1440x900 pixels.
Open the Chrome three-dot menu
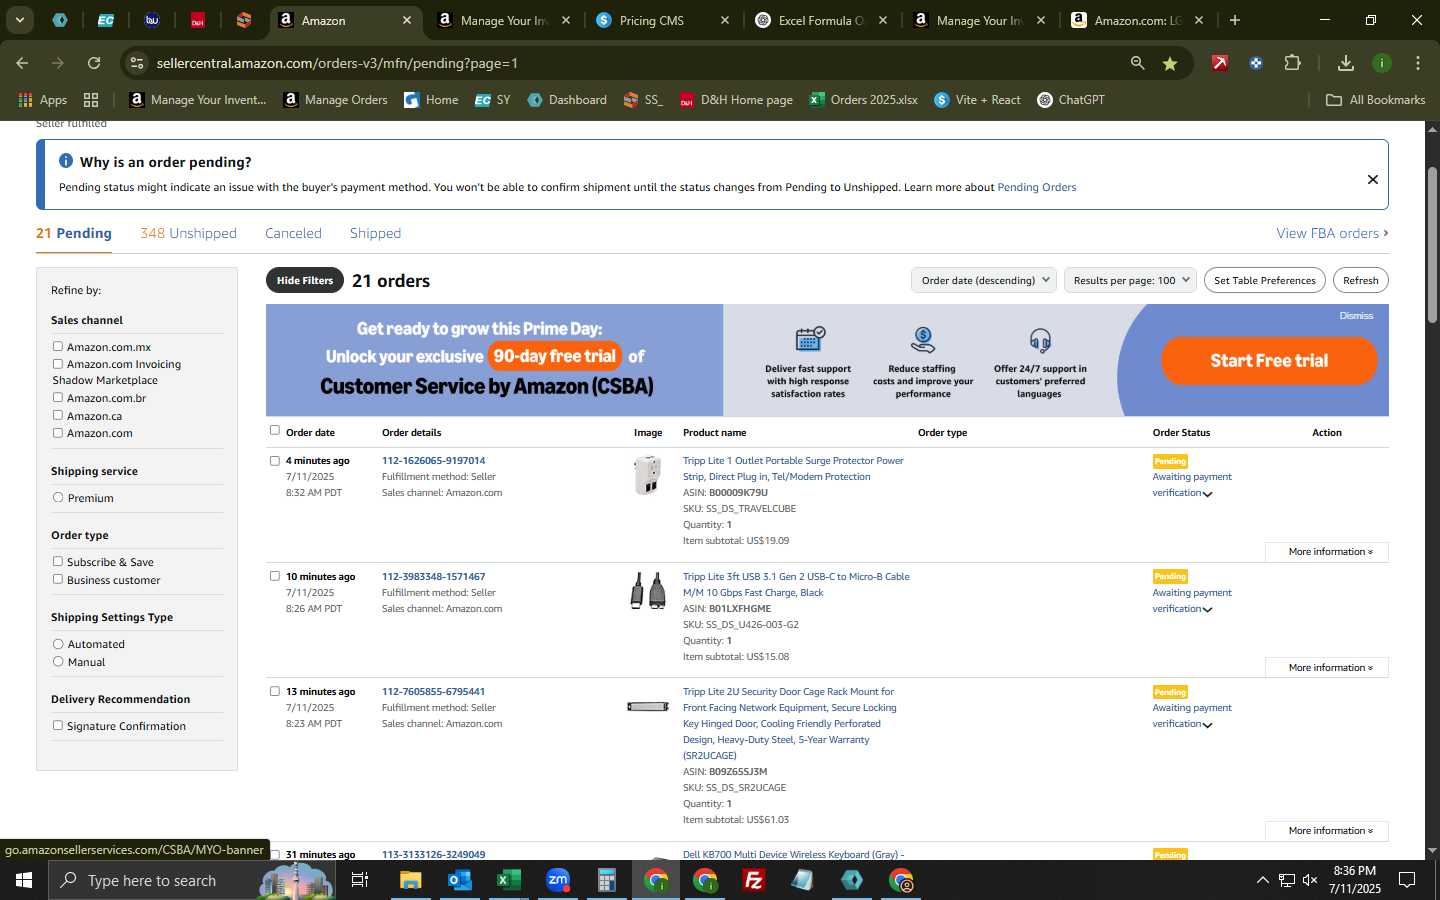tap(1417, 63)
